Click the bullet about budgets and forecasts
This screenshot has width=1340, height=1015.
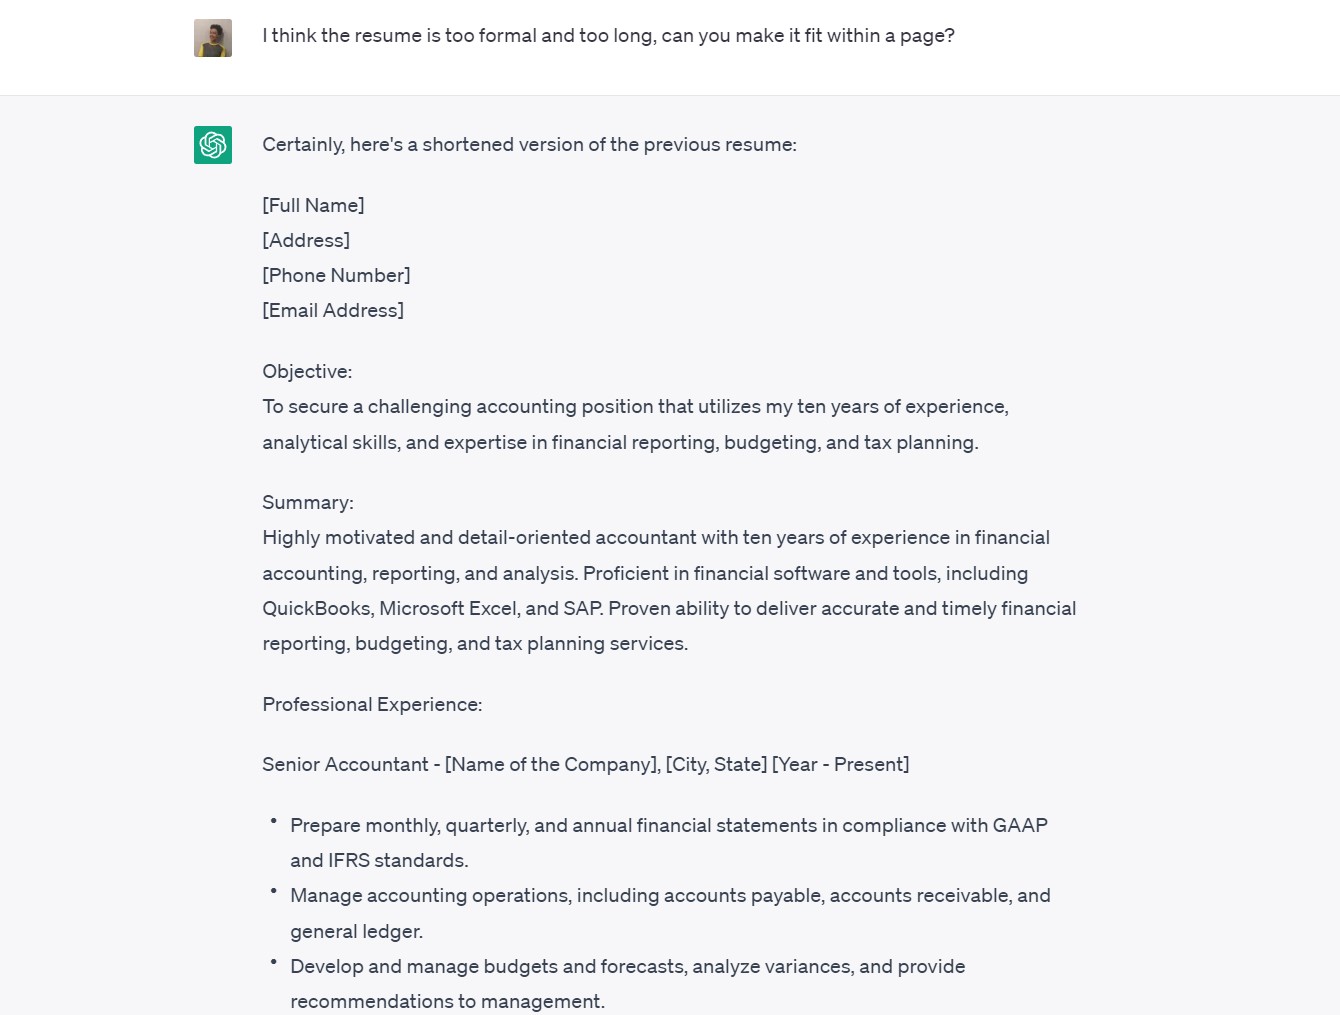point(627,967)
